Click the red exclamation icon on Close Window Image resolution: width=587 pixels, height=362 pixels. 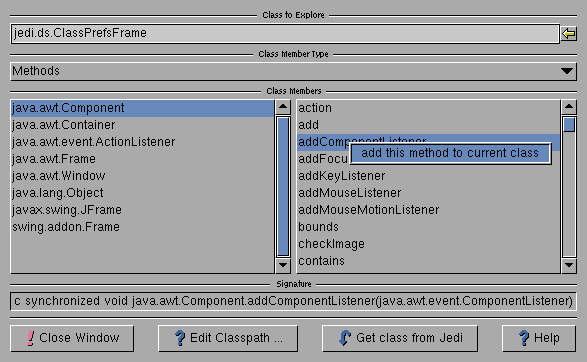[30, 338]
